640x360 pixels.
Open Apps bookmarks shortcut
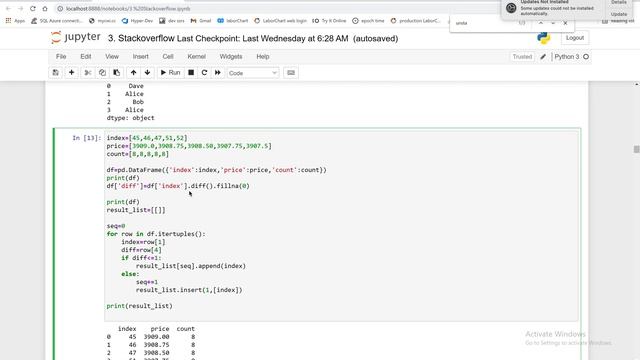pyautogui.click(x=15, y=21)
